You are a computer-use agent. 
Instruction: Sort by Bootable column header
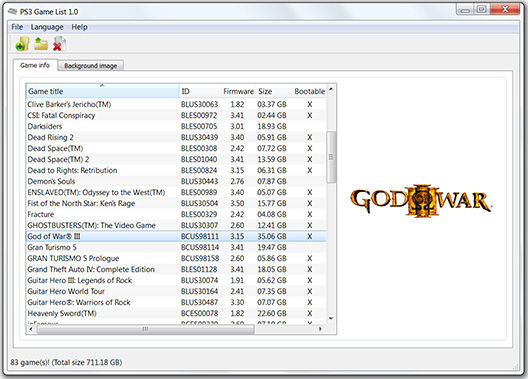point(309,91)
